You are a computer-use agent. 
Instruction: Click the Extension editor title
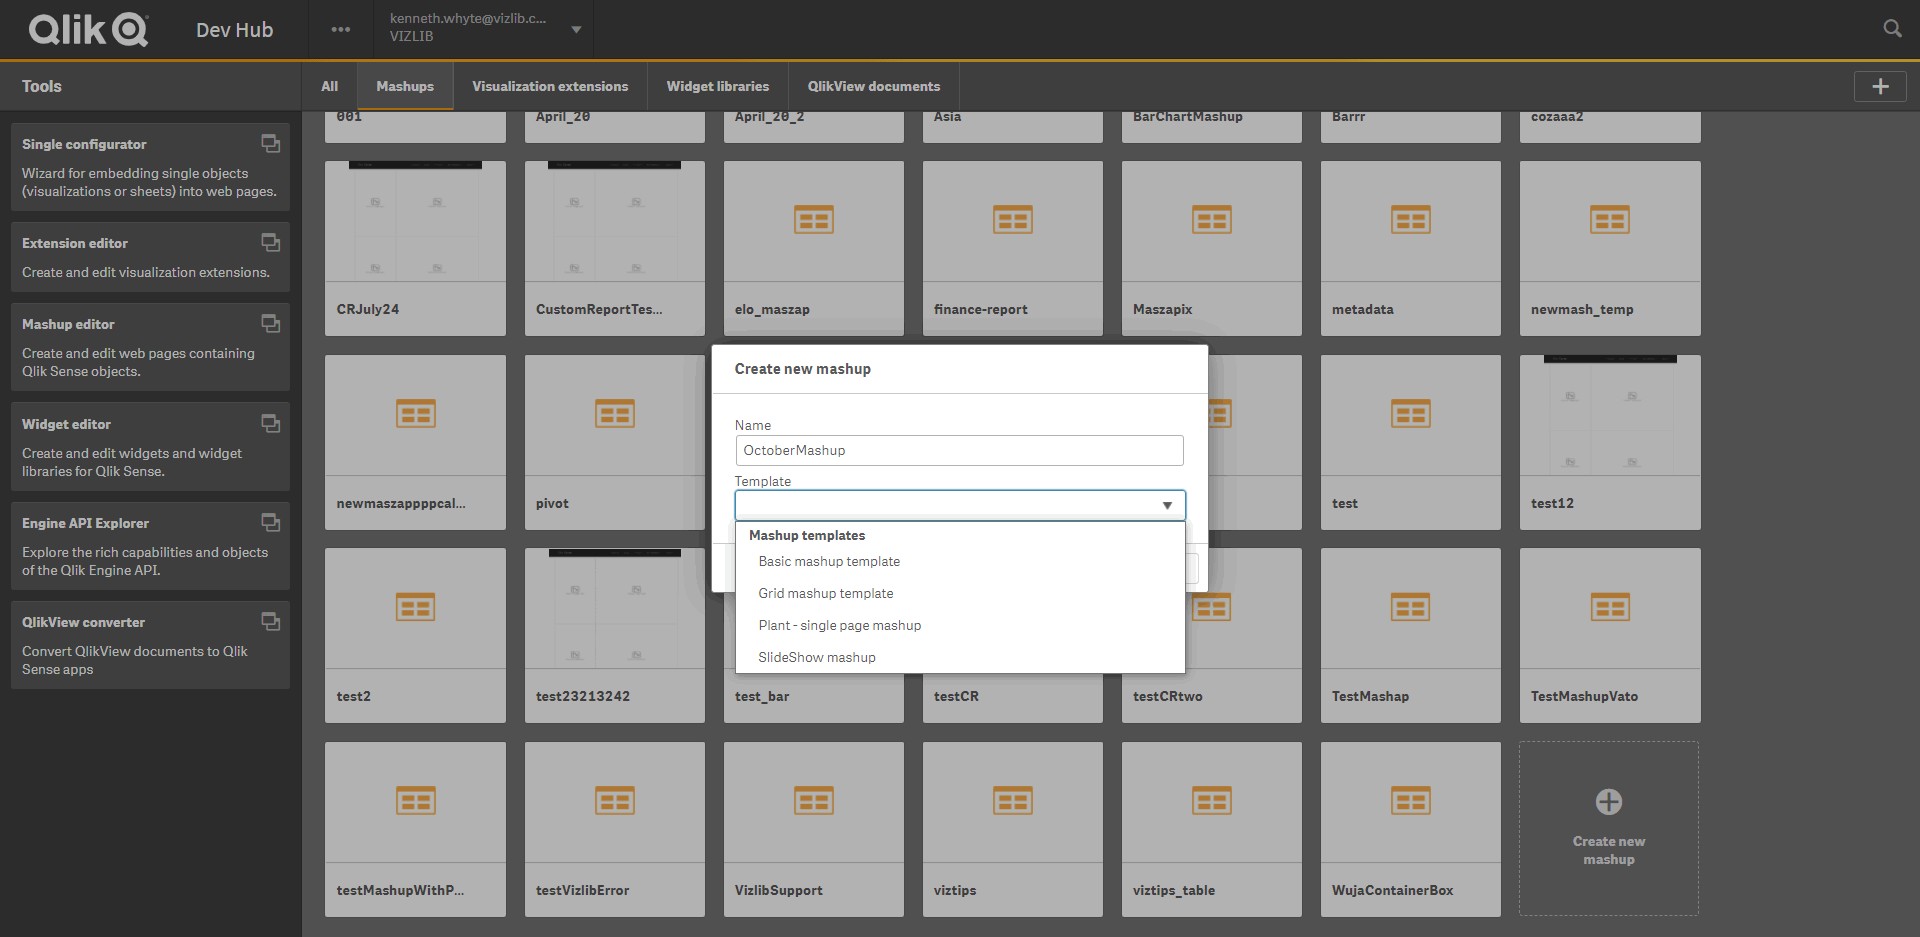click(75, 243)
